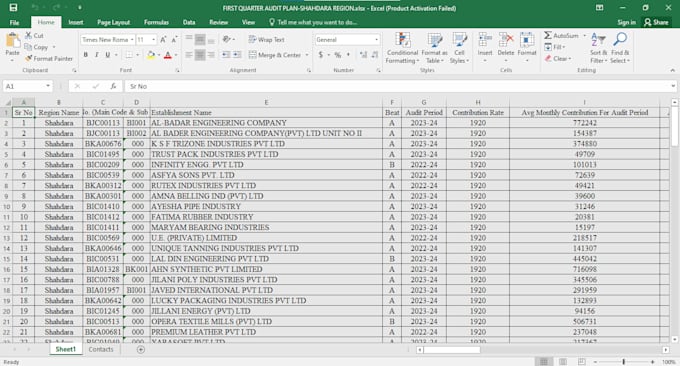The height and width of the screenshot is (366, 680).
Task: Open the General number format dropdown
Action: tap(376, 39)
